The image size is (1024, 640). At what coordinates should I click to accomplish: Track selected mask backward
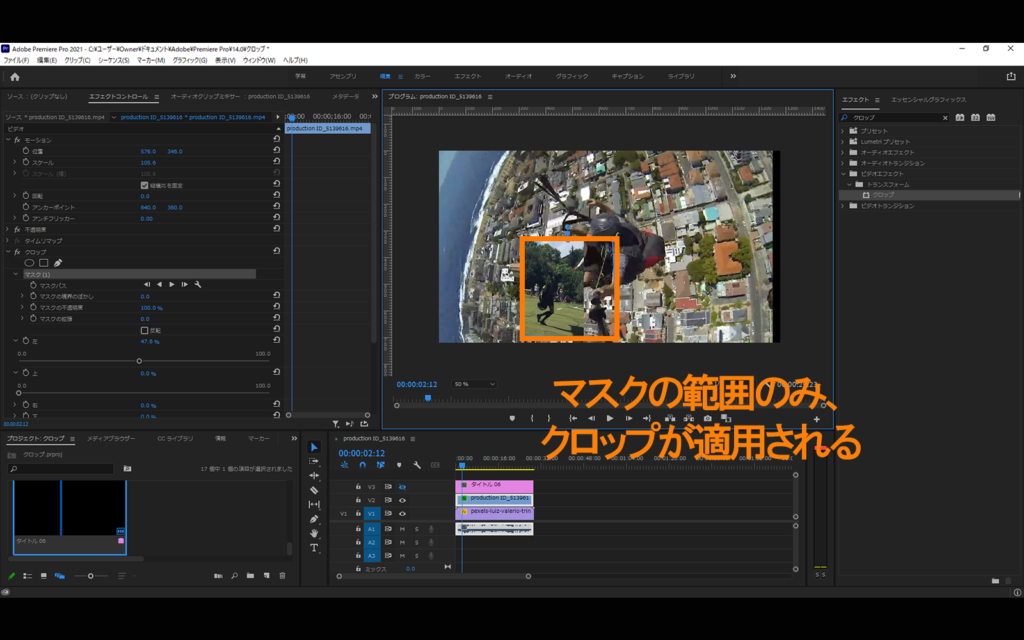click(159, 285)
